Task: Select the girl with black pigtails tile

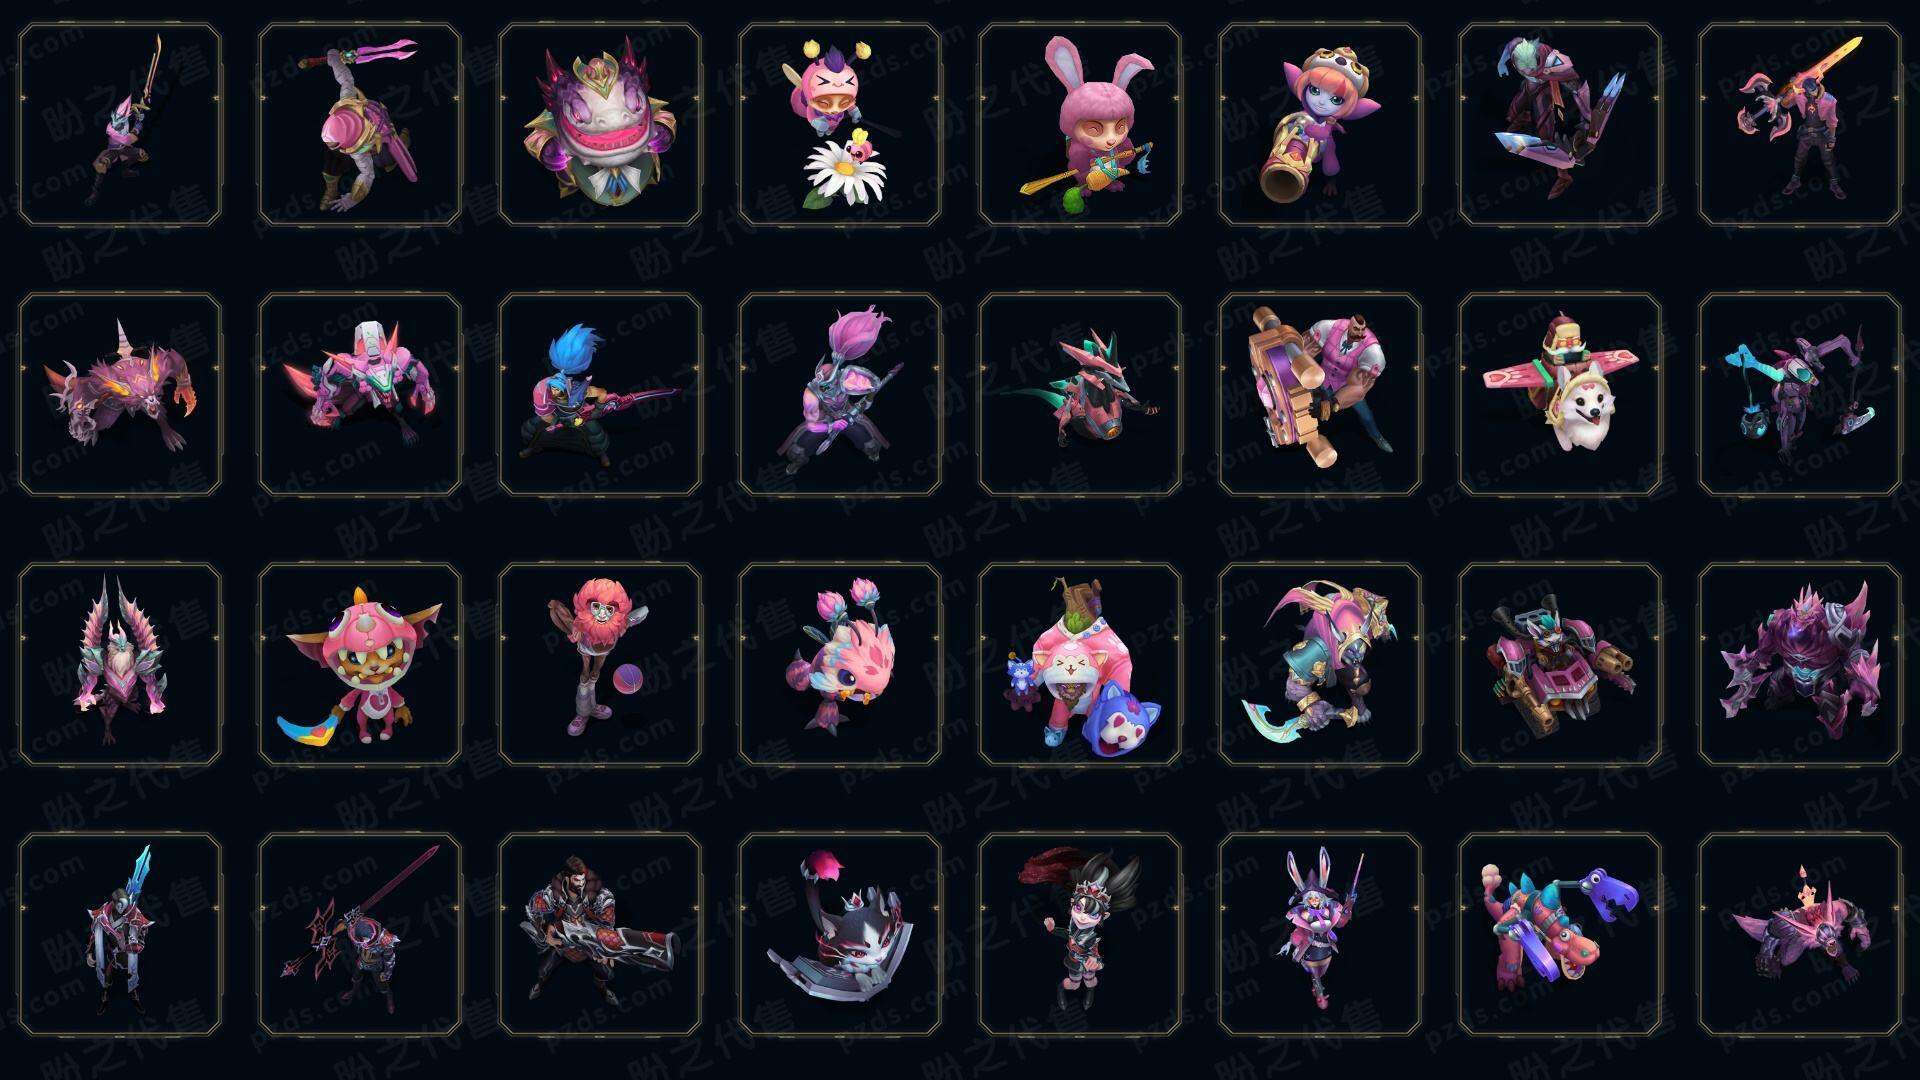Action: [1080, 934]
